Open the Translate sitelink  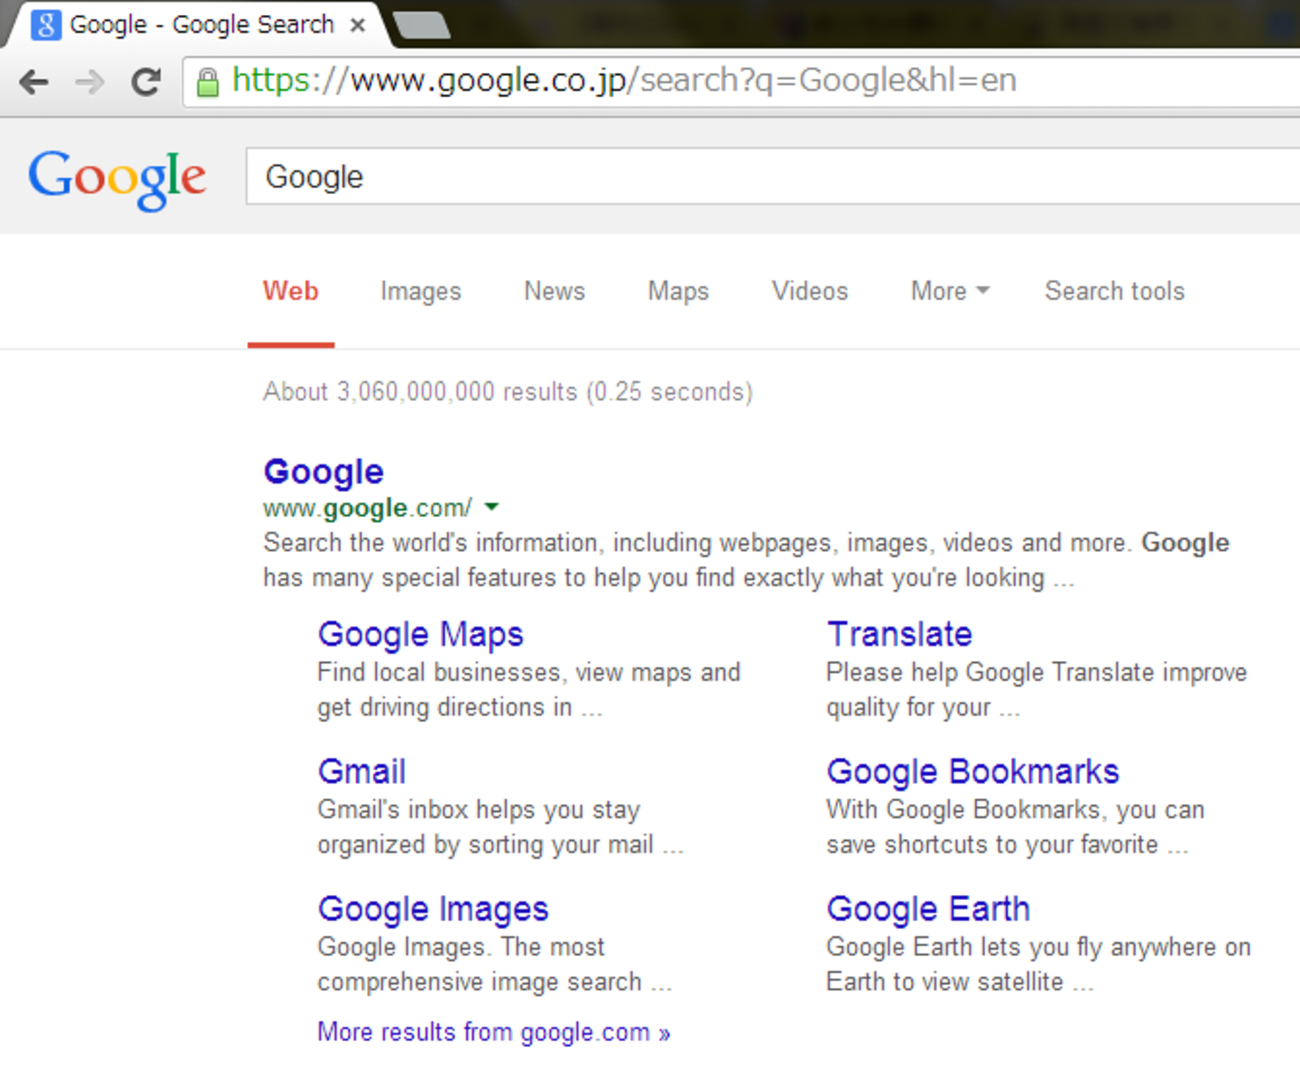click(x=900, y=634)
